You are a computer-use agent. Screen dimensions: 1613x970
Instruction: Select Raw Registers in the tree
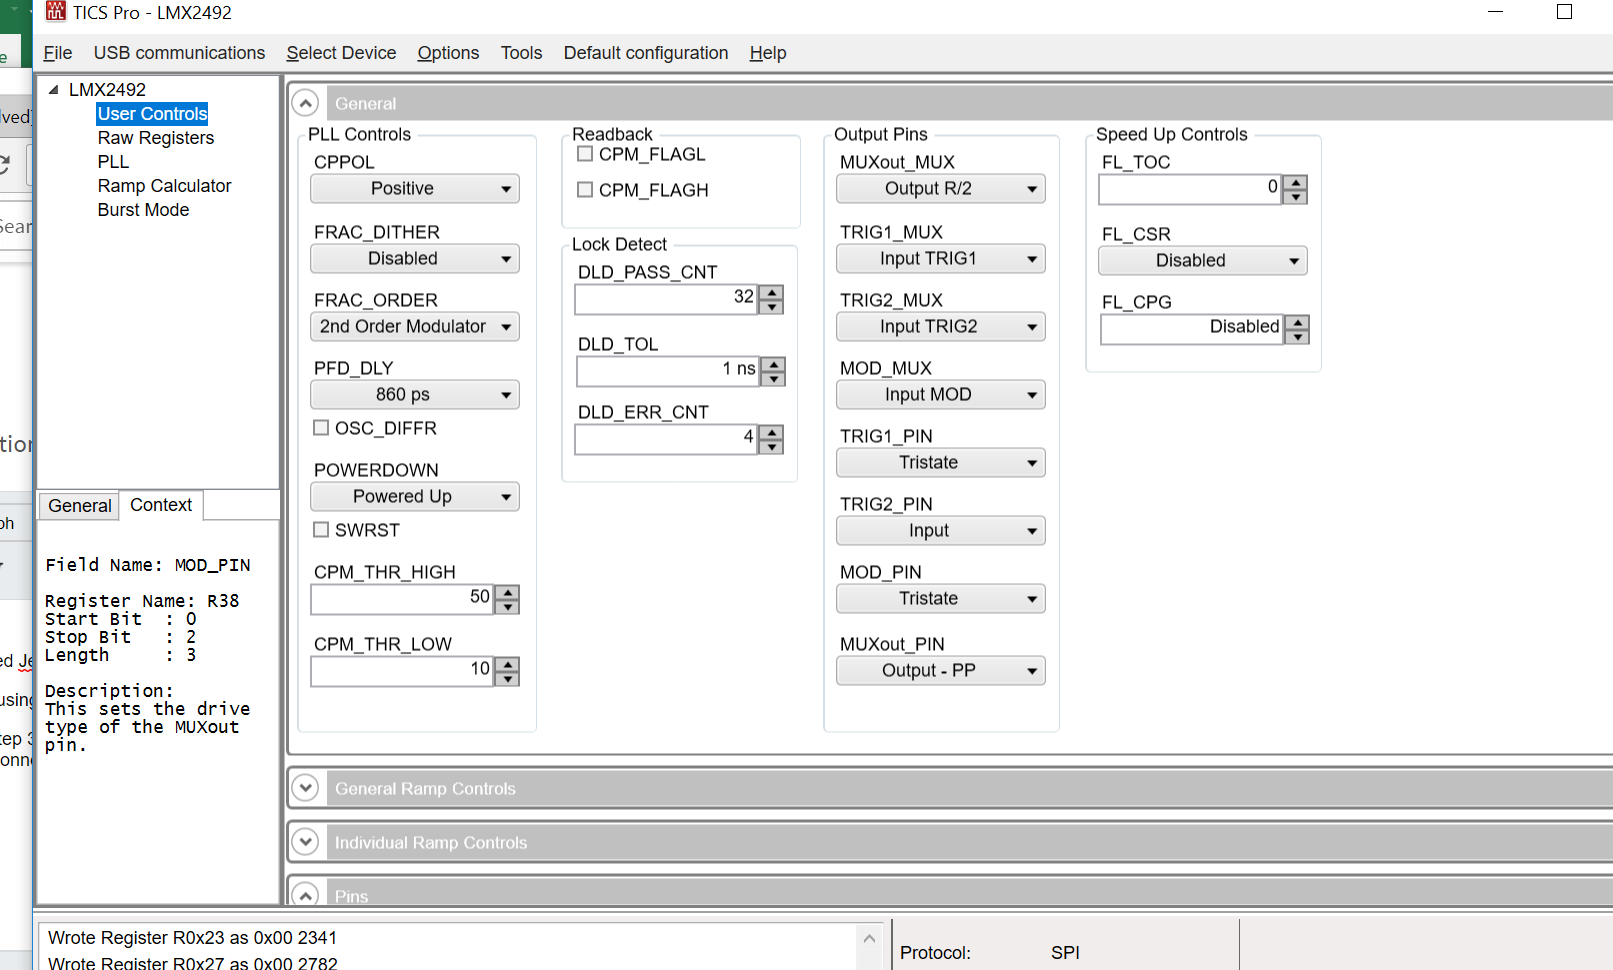(x=156, y=138)
